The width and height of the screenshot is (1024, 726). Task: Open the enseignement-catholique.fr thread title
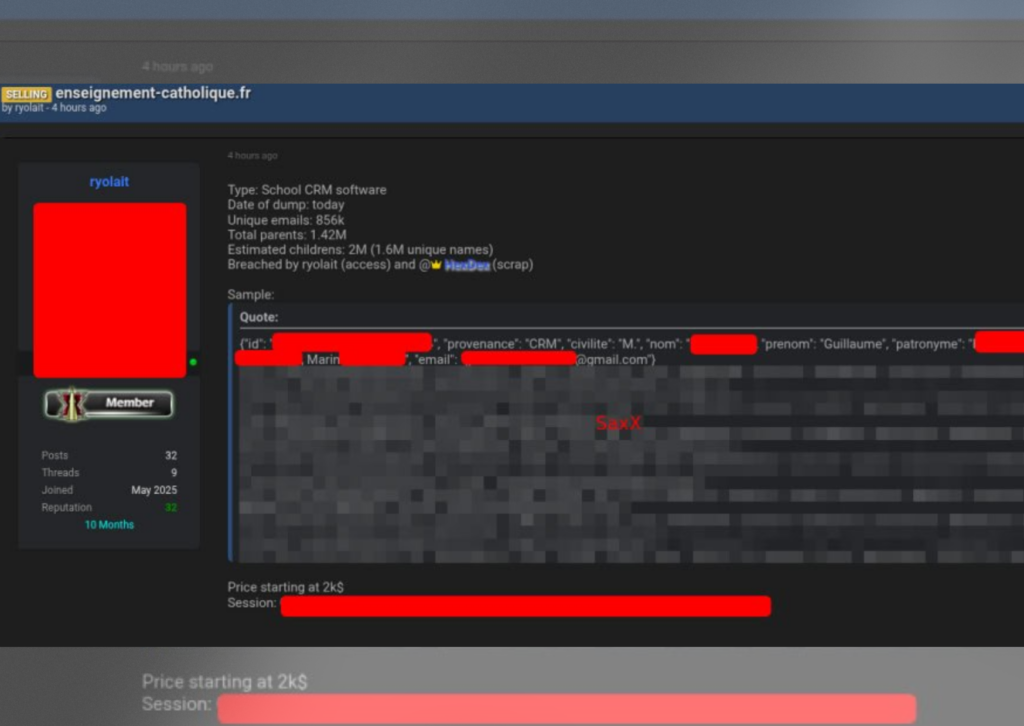click(x=153, y=93)
